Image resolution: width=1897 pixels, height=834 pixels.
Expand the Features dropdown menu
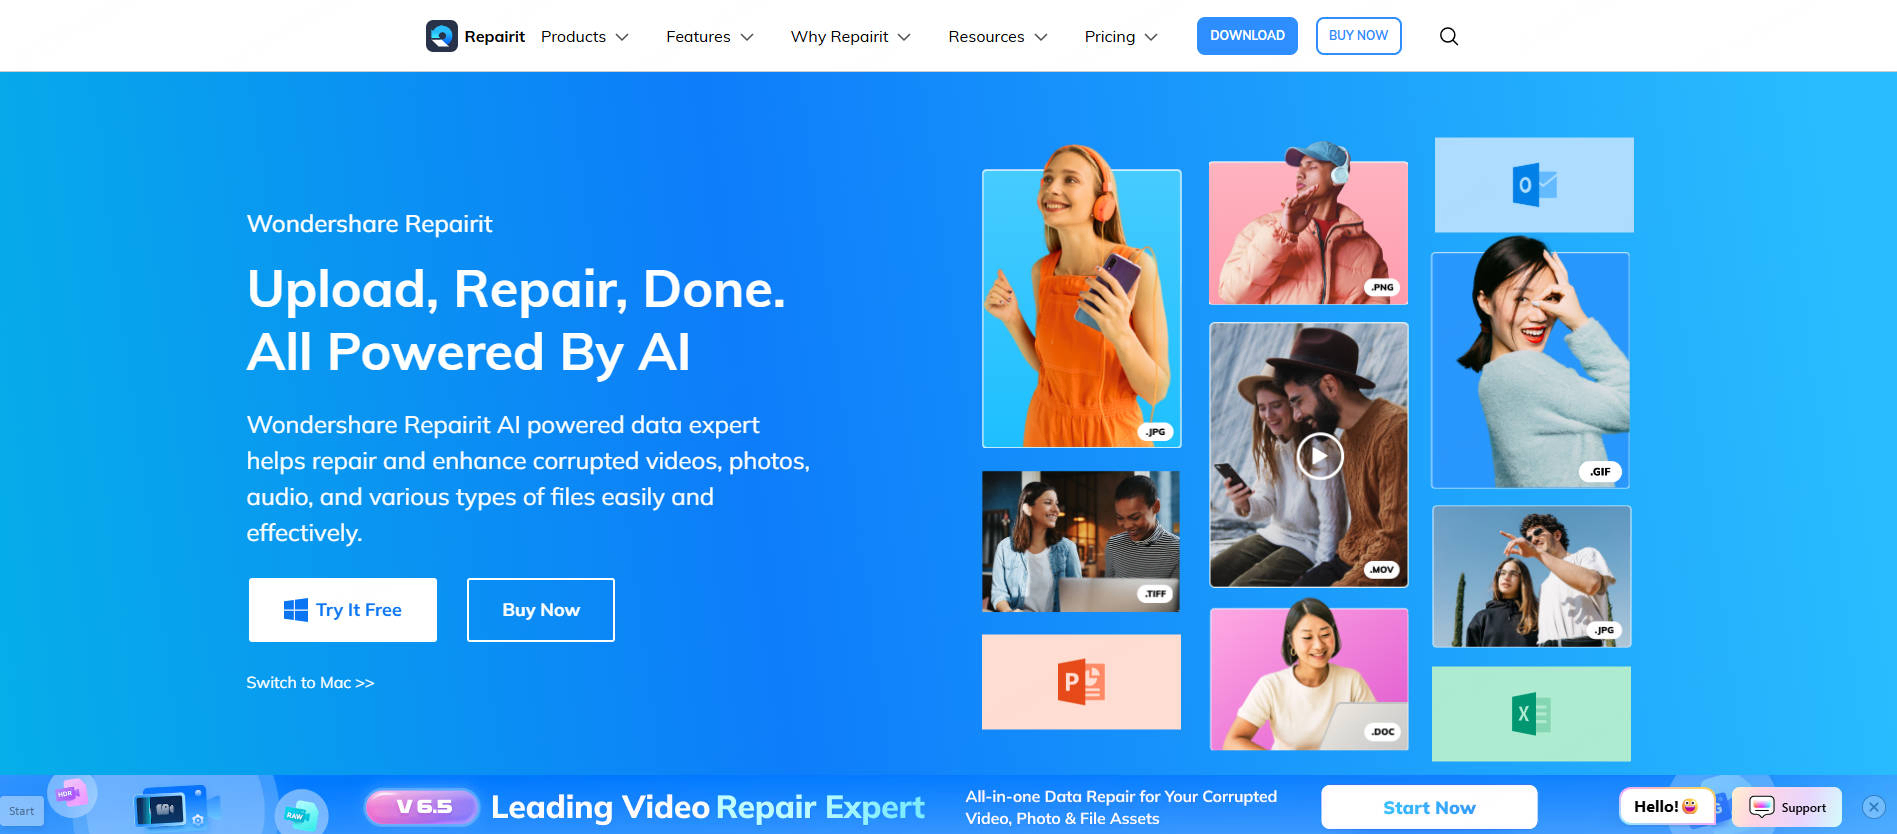tap(709, 37)
